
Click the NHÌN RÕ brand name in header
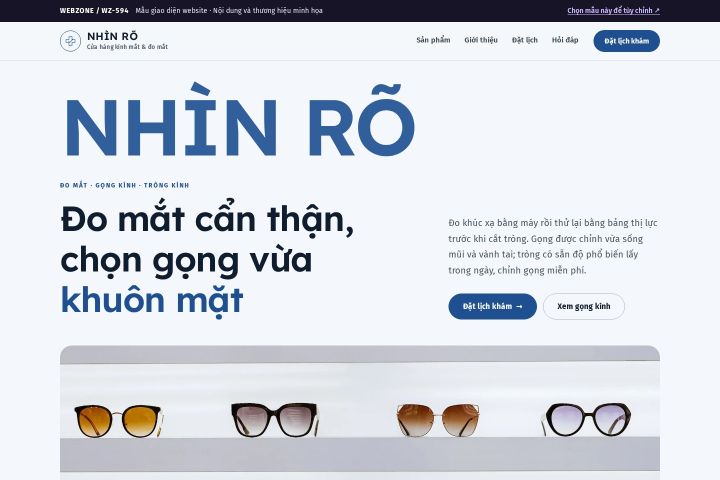tap(112, 36)
